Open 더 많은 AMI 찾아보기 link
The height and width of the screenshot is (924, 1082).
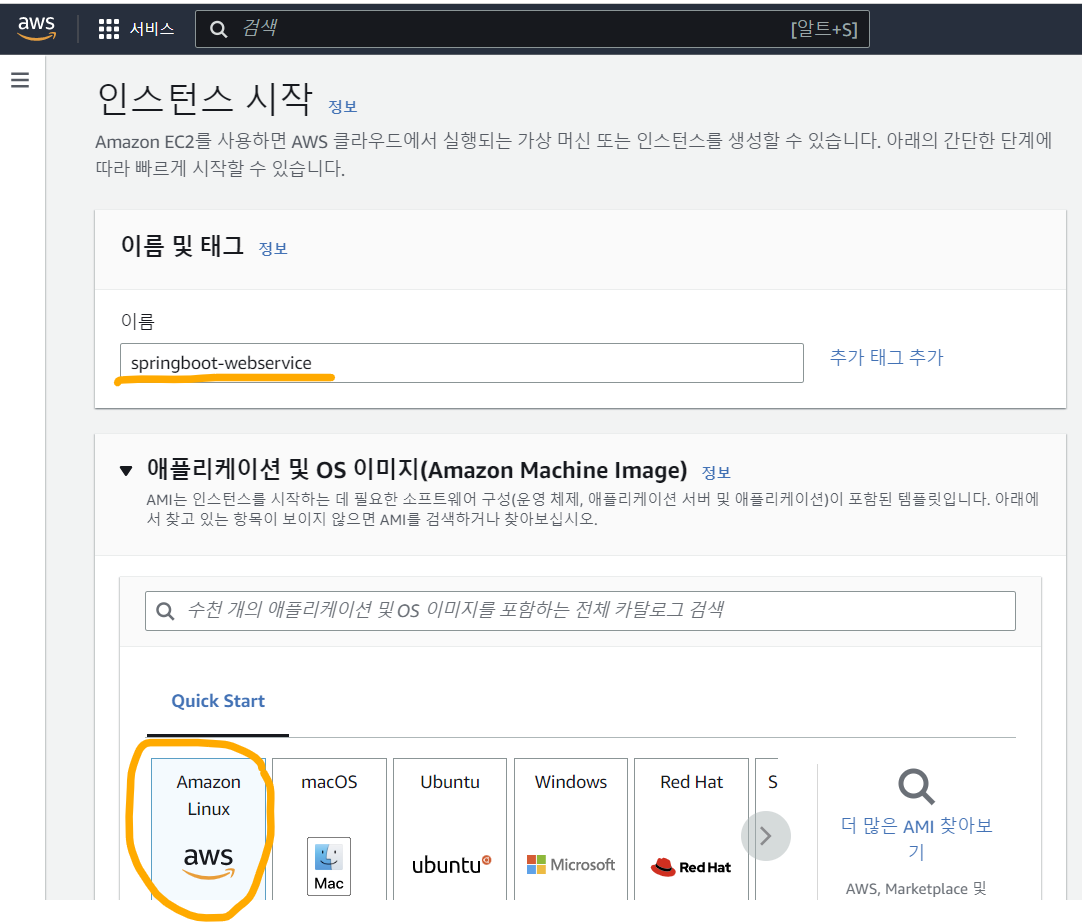[x=916, y=838]
